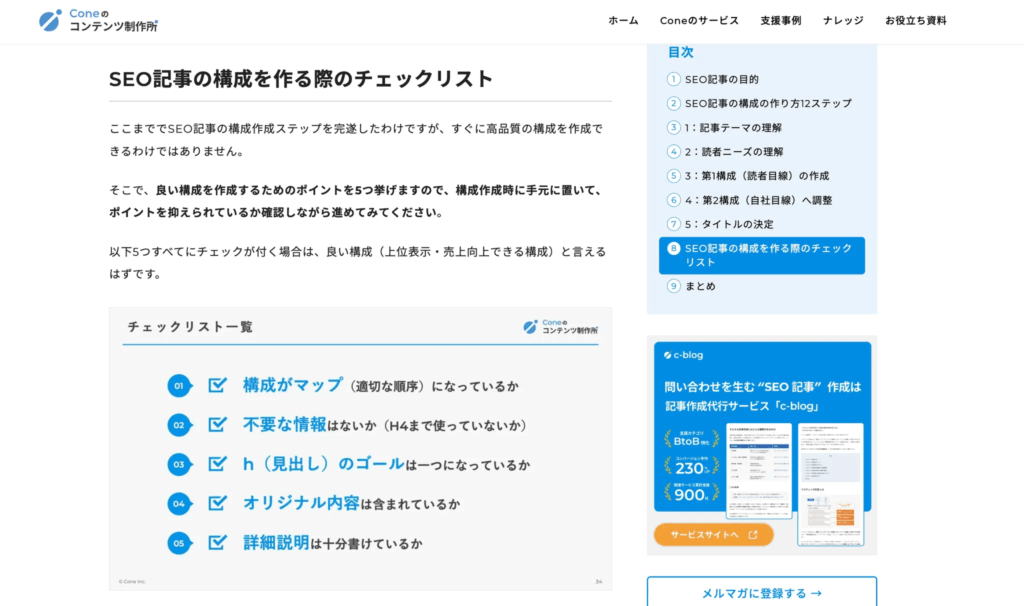The image size is (1024, 606).
Task: Click checkmark beside 構成がマップ item
Action: coord(217,385)
